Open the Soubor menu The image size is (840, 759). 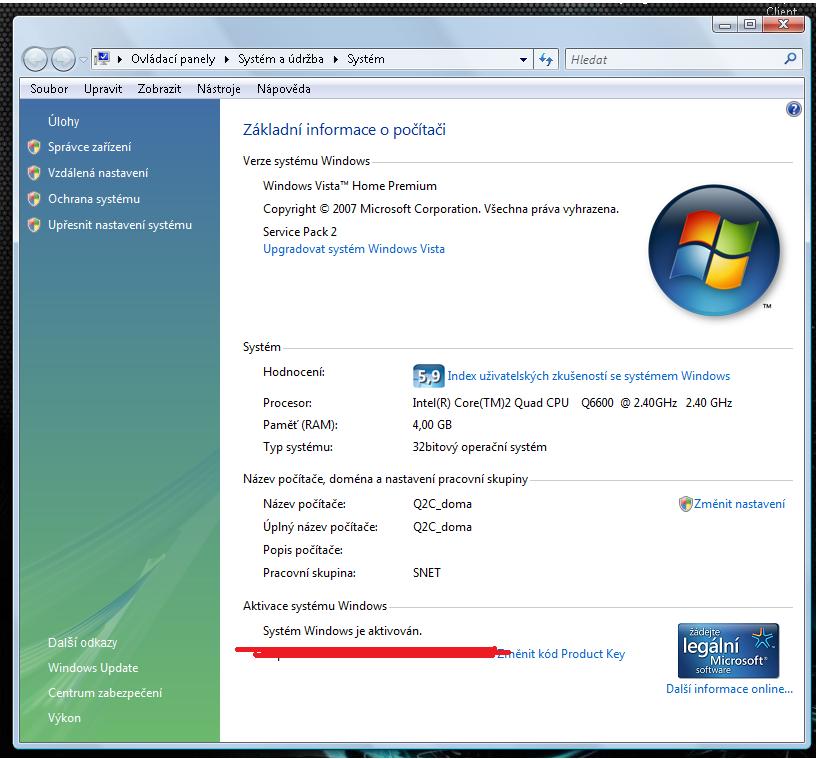49,89
